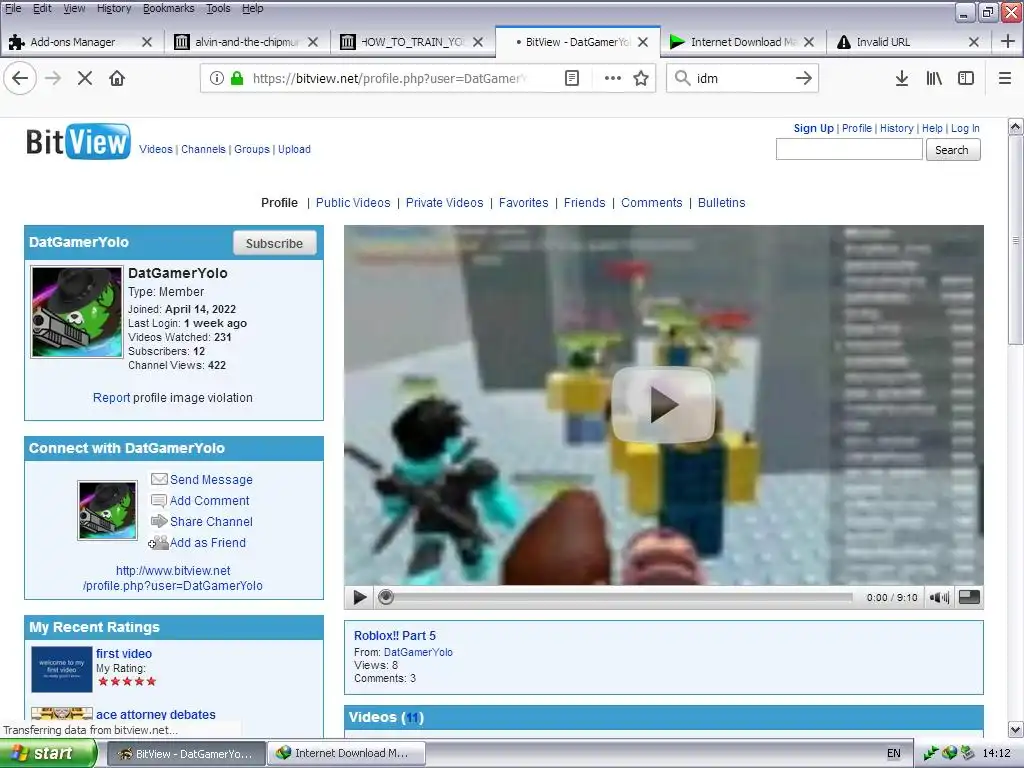Toggle video player fullscreen size

969,597
